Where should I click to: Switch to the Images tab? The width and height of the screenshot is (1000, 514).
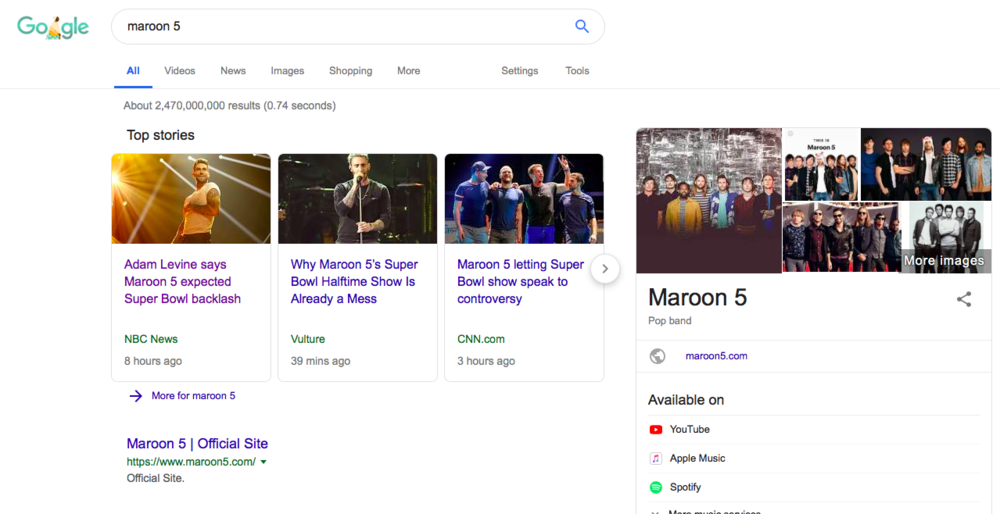[x=287, y=71]
